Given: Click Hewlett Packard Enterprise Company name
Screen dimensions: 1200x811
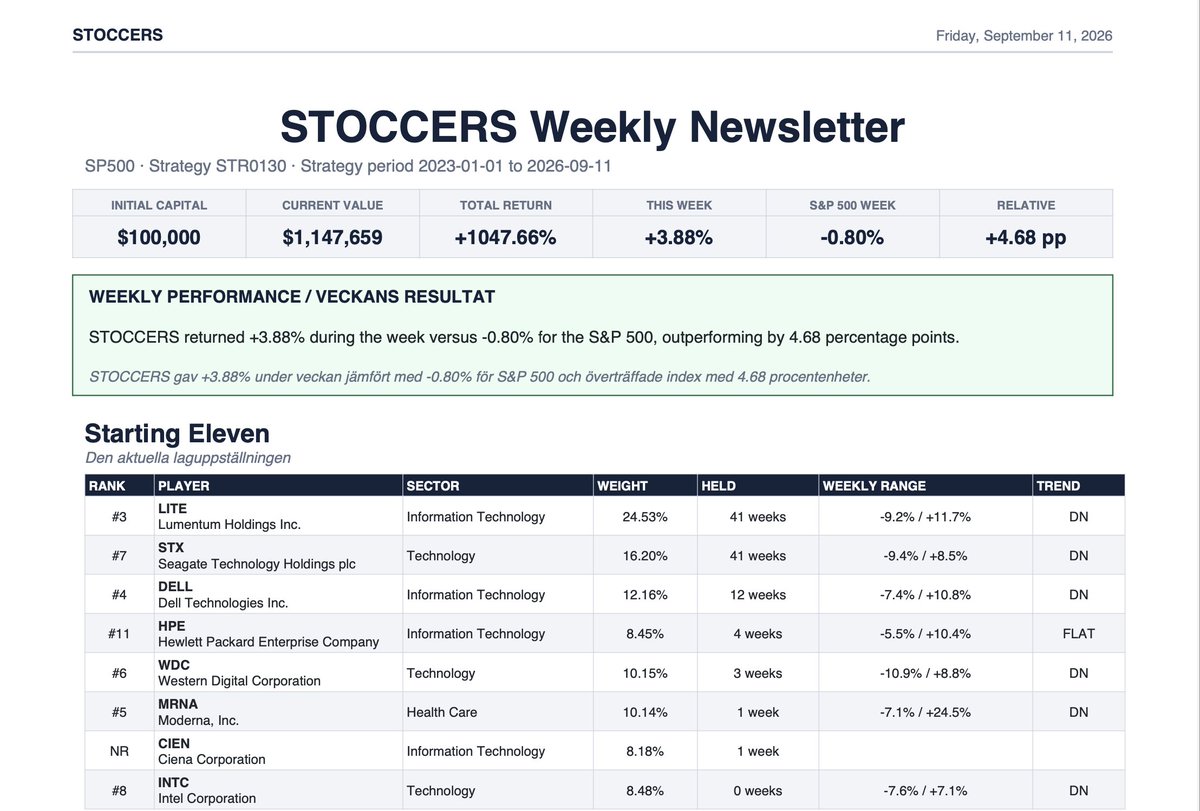Looking at the screenshot, I should pos(268,641).
